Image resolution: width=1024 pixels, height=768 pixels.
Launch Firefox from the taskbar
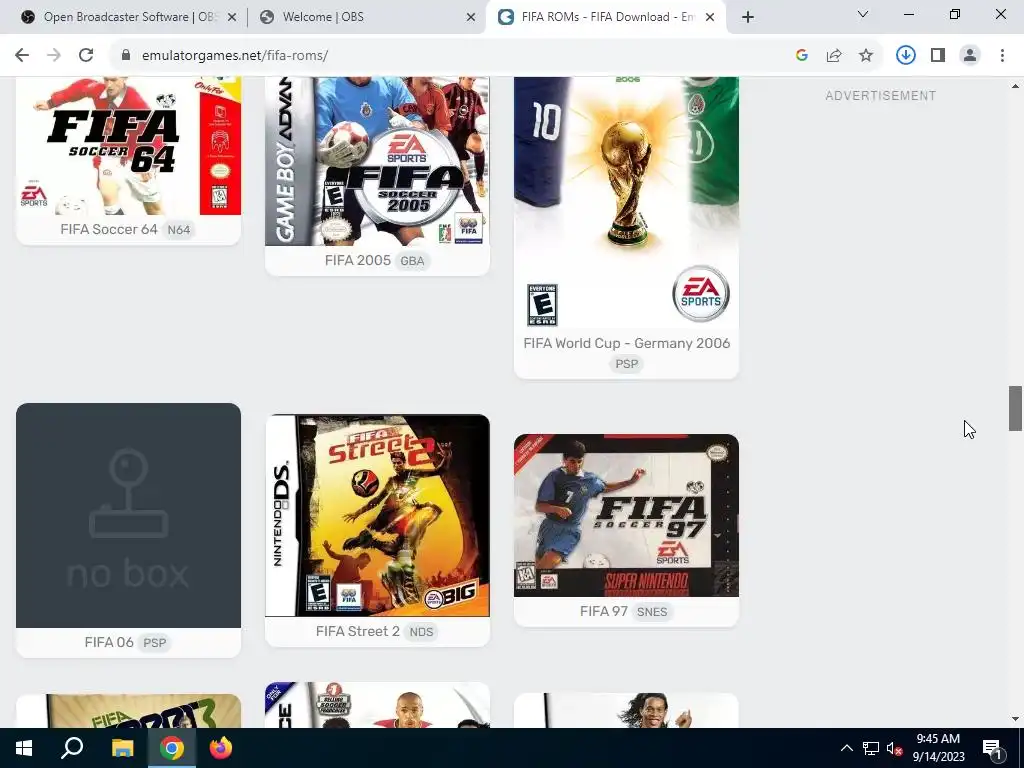tap(221, 748)
